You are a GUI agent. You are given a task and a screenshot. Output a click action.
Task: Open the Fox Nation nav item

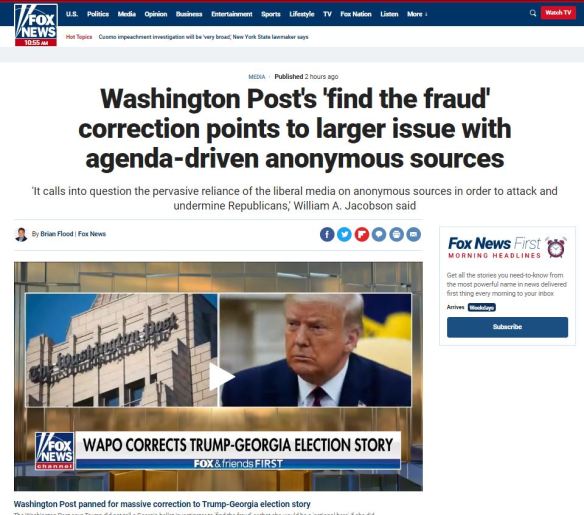[x=356, y=14]
